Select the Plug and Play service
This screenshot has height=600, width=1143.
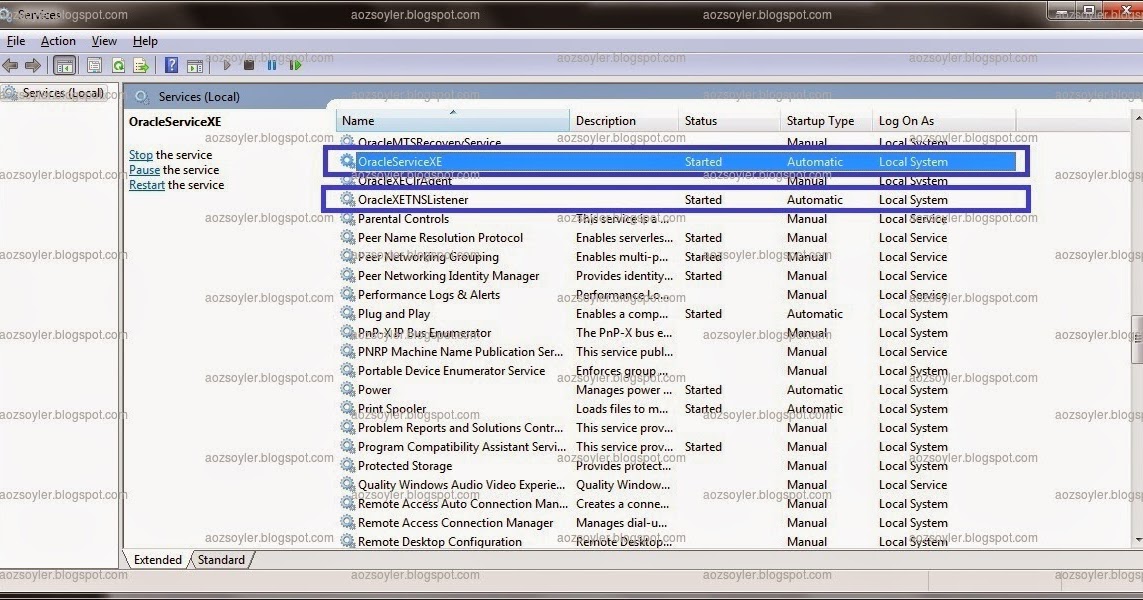(394, 313)
